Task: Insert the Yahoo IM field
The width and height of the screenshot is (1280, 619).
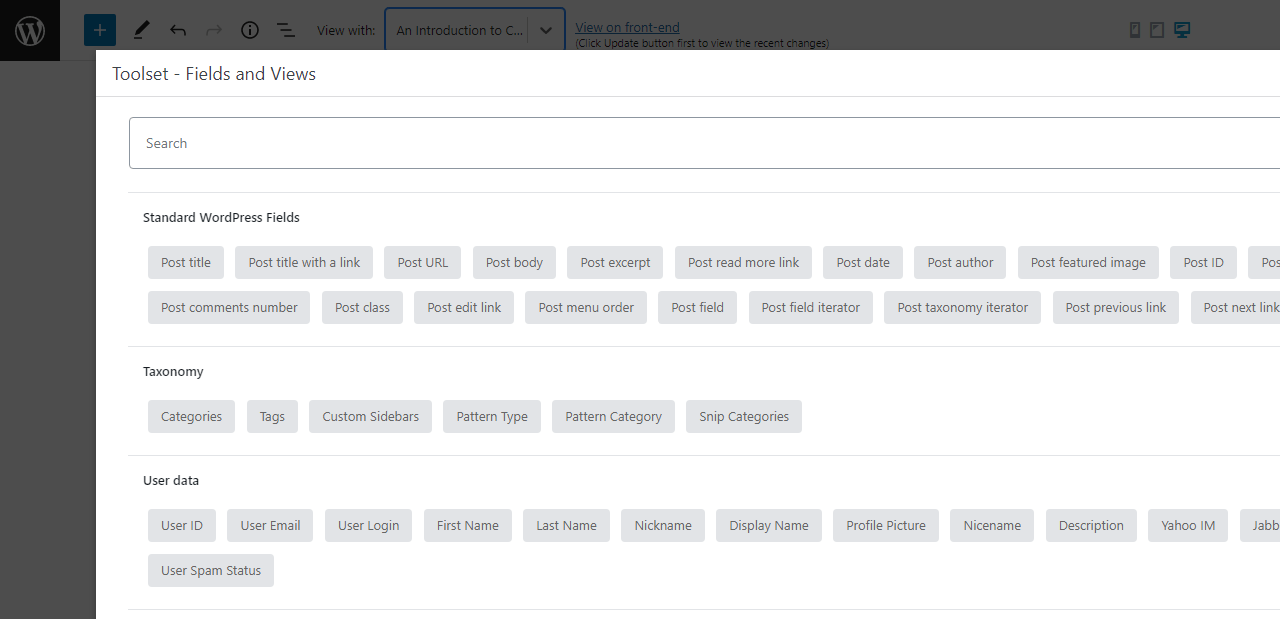Action: (1188, 525)
